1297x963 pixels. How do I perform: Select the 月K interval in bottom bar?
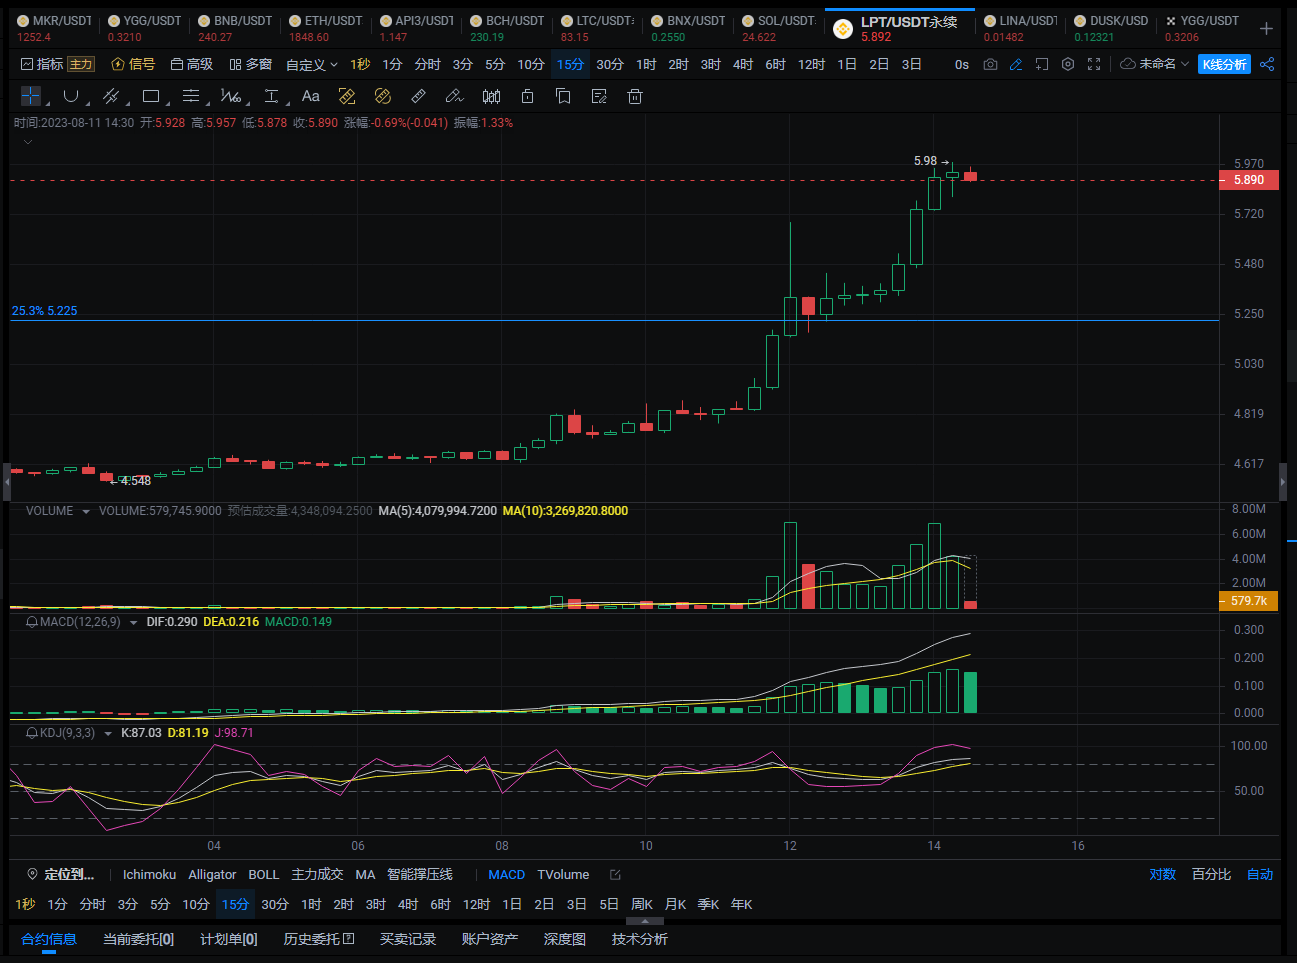click(676, 904)
